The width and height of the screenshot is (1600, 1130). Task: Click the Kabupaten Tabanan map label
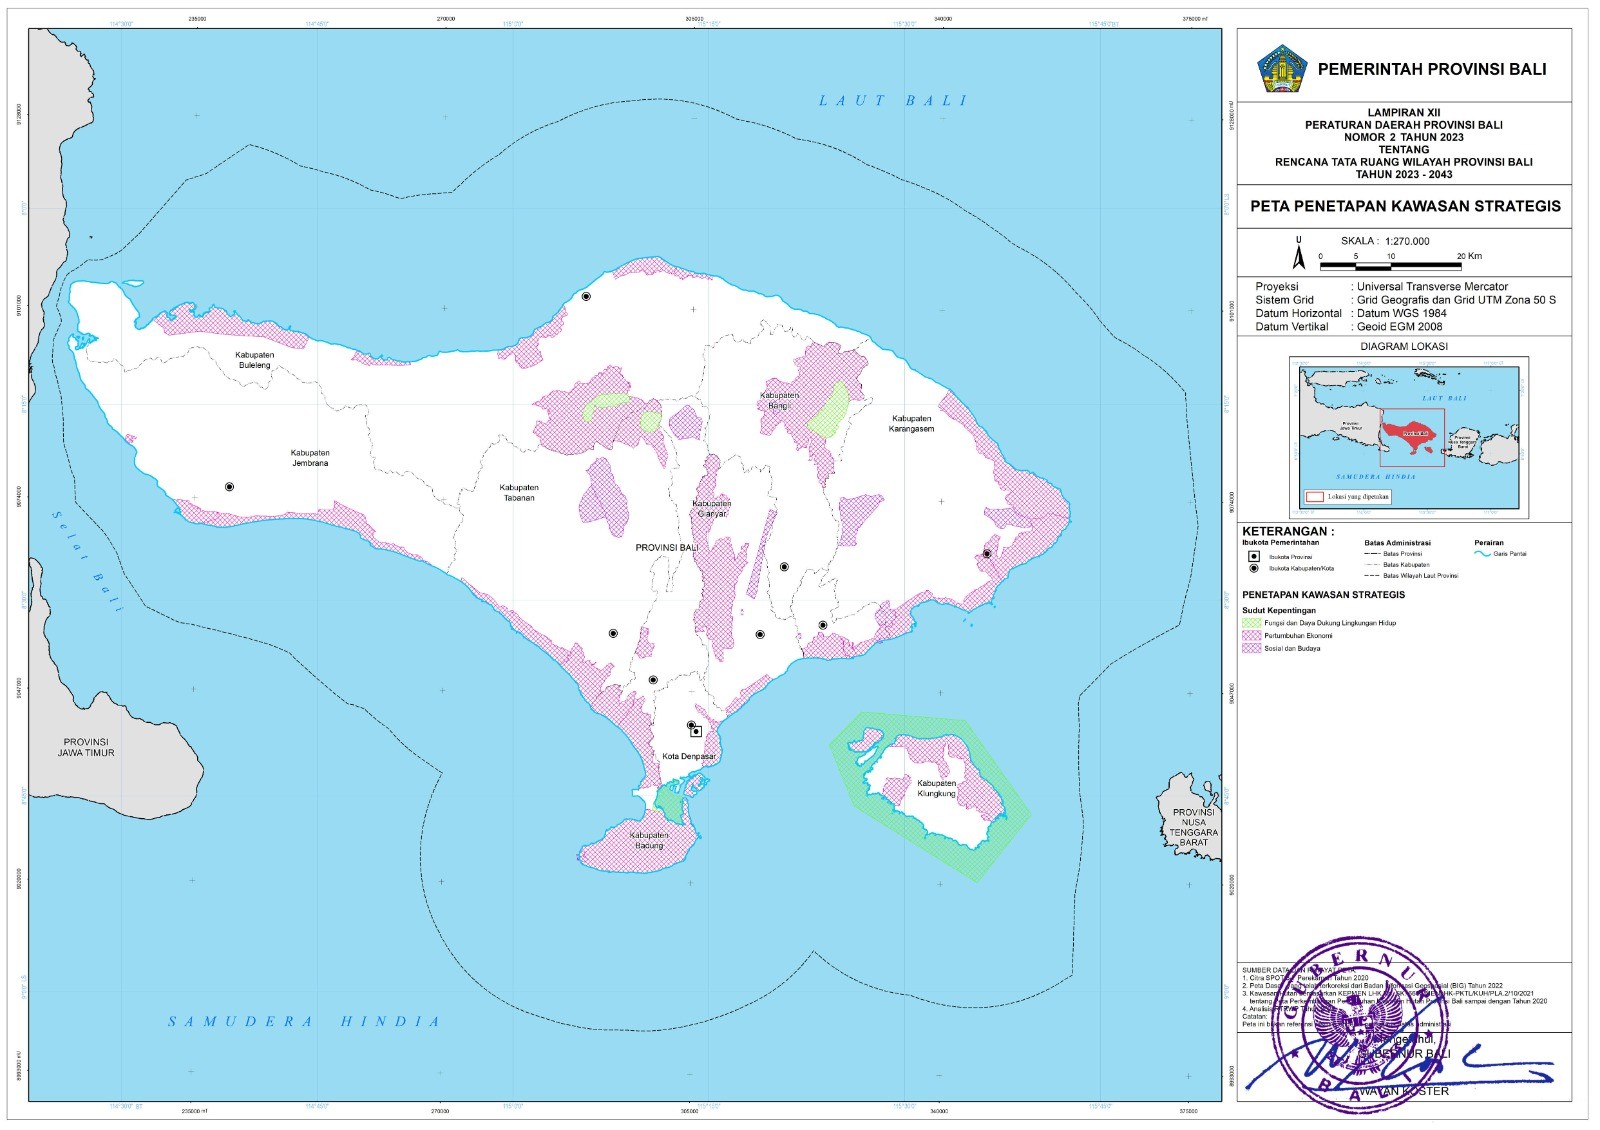519,493
